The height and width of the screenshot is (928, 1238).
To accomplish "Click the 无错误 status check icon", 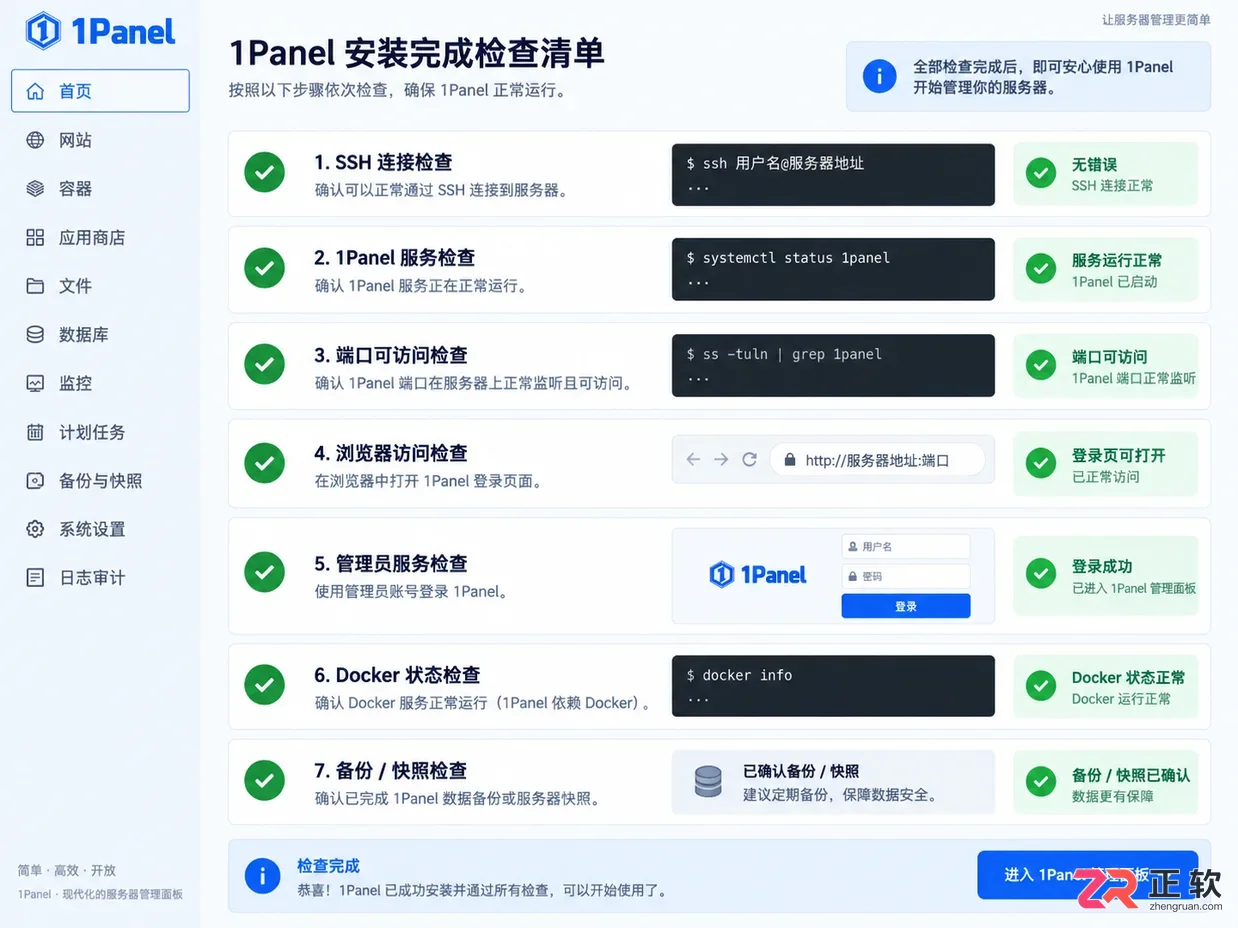I will (1041, 173).
